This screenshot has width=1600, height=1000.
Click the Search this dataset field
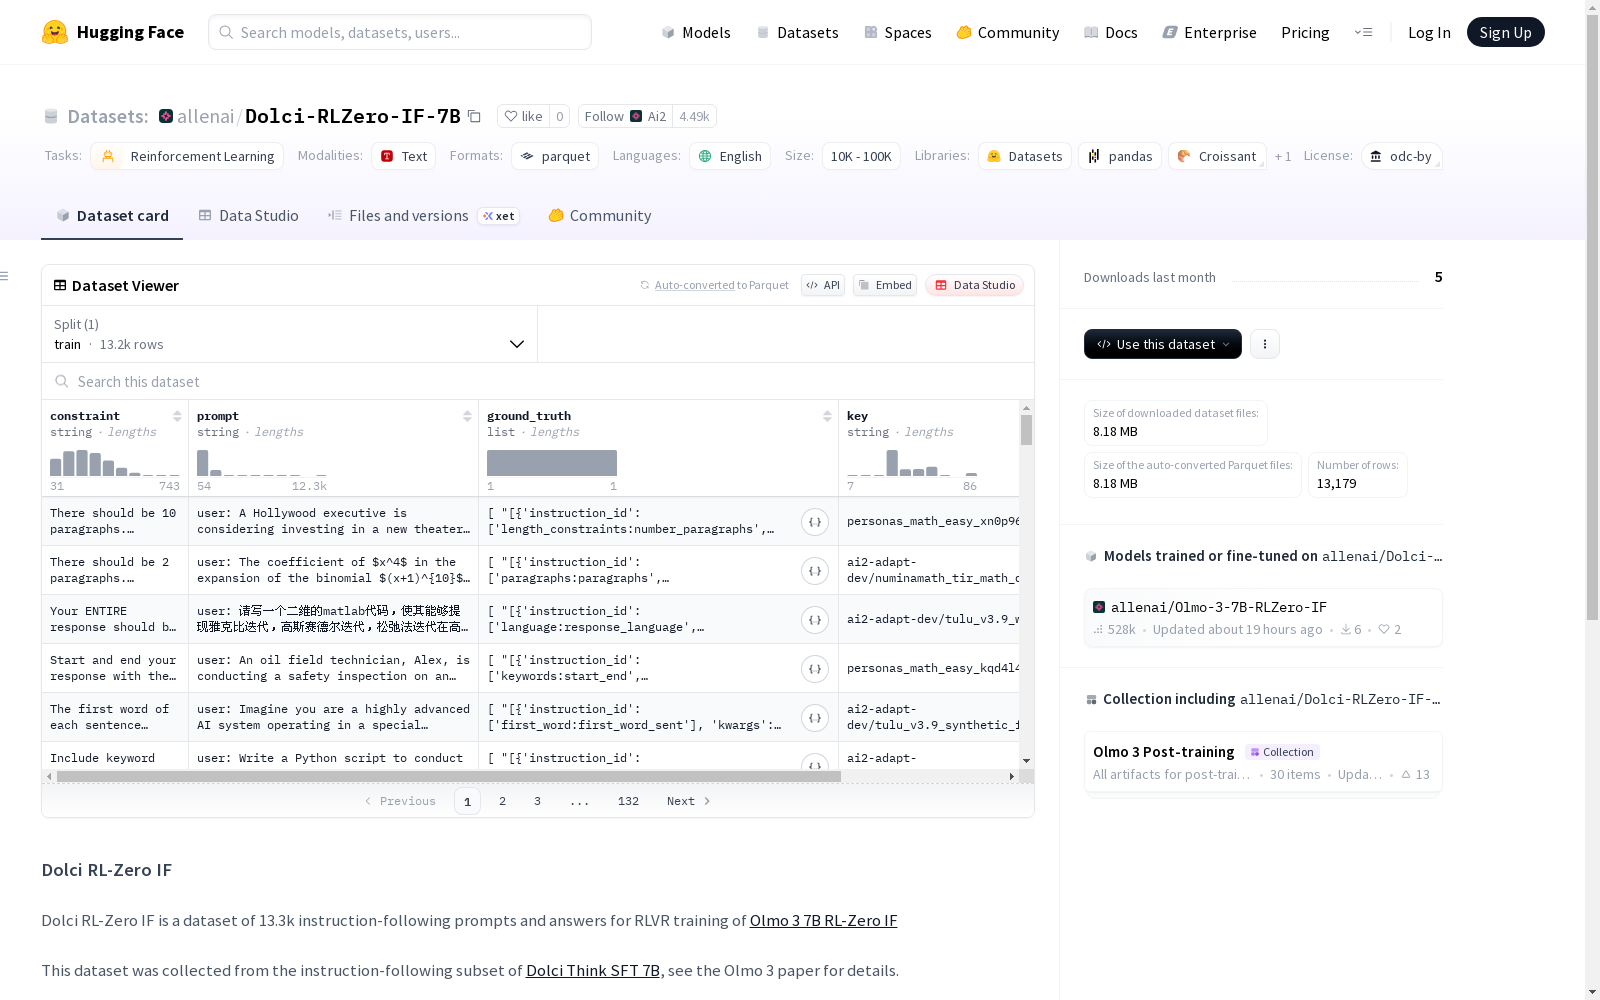(538, 382)
